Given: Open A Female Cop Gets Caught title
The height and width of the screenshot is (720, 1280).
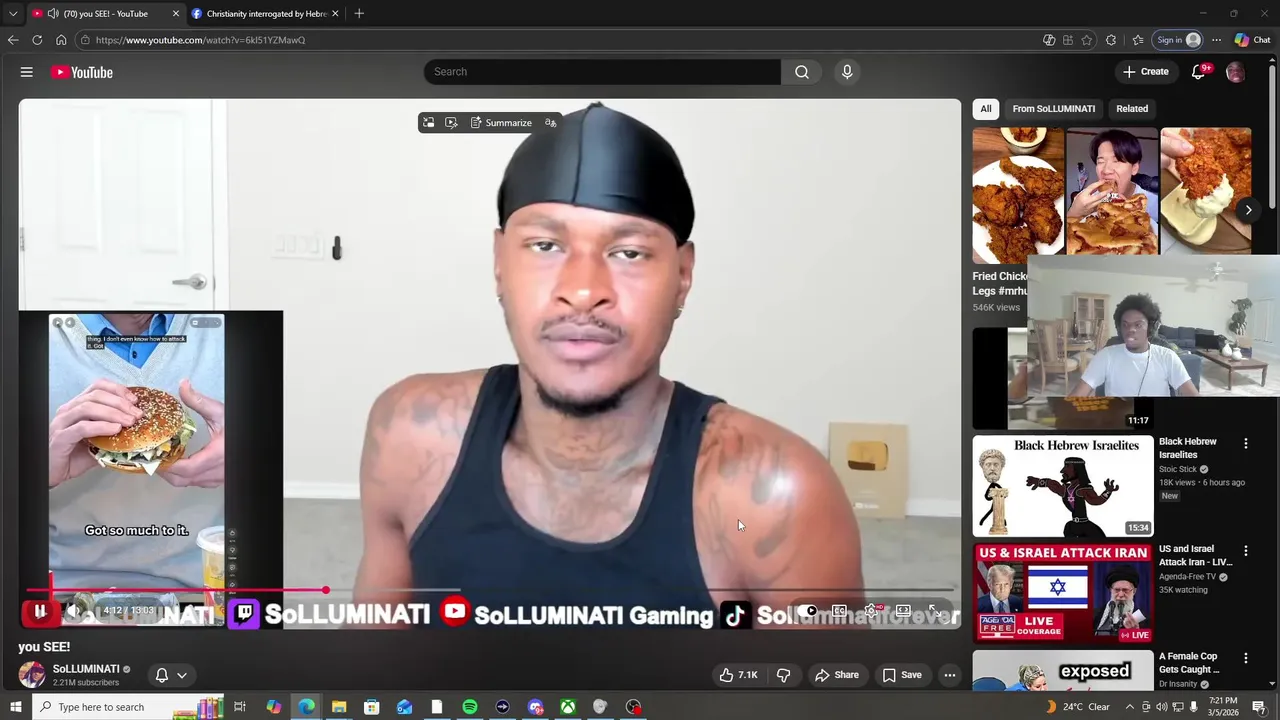Looking at the screenshot, I should point(1189,663).
